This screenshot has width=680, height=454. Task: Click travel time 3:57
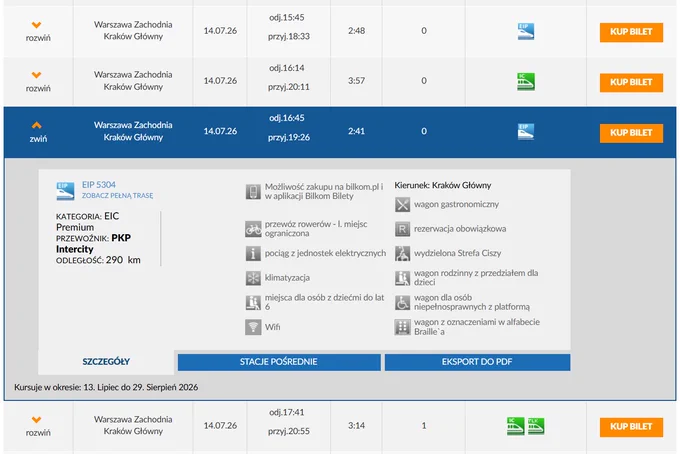tap(356, 81)
